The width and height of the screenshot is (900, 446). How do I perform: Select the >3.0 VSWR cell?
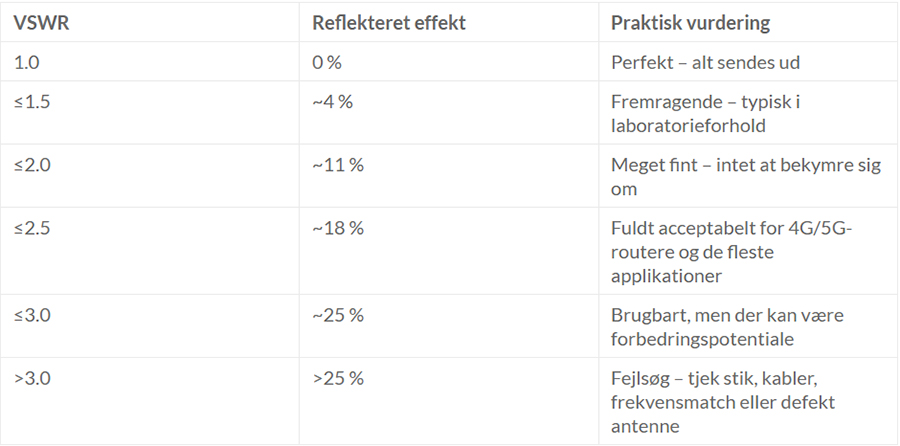pyautogui.click(x=30, y=378)
